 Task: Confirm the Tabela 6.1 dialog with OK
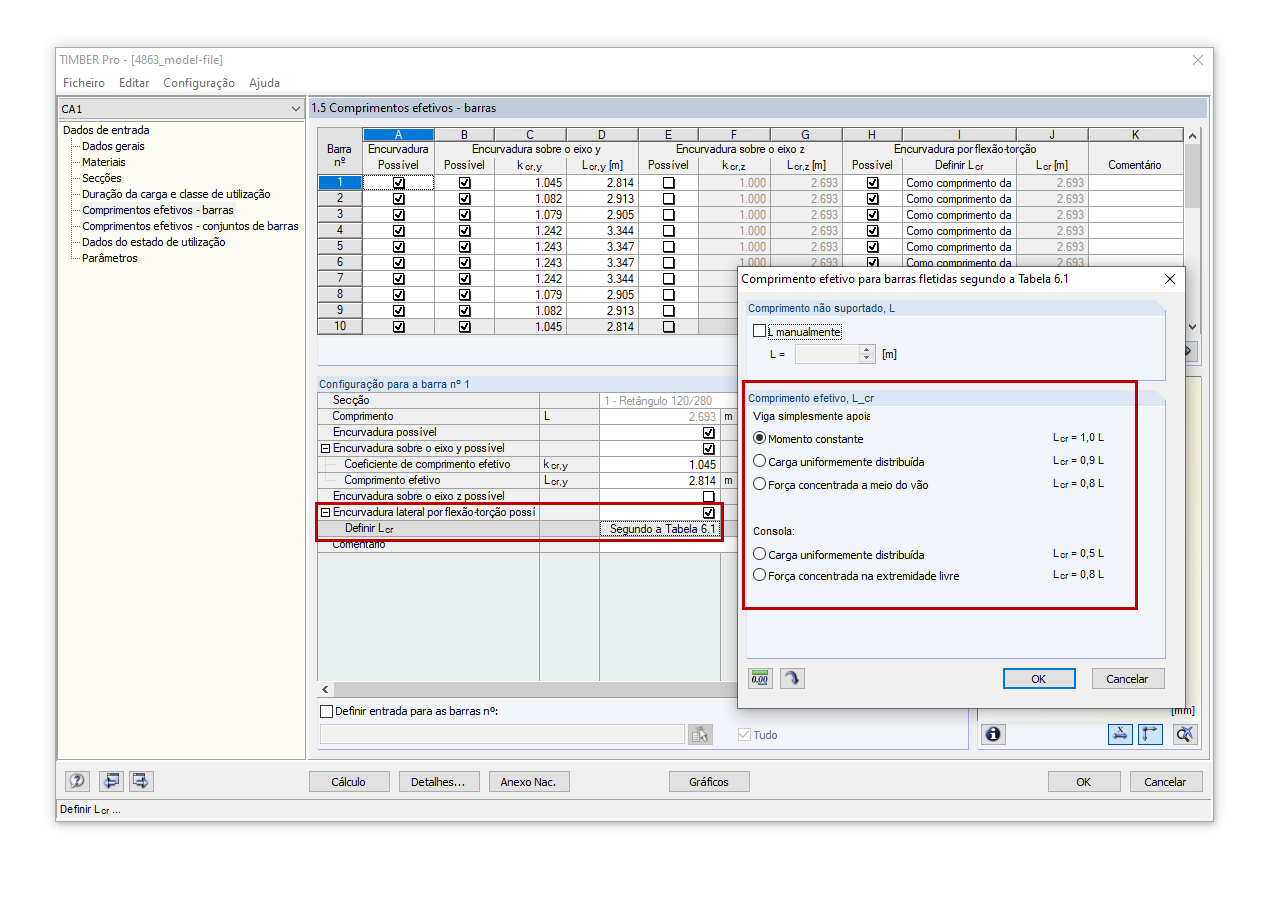(1039, 678)
